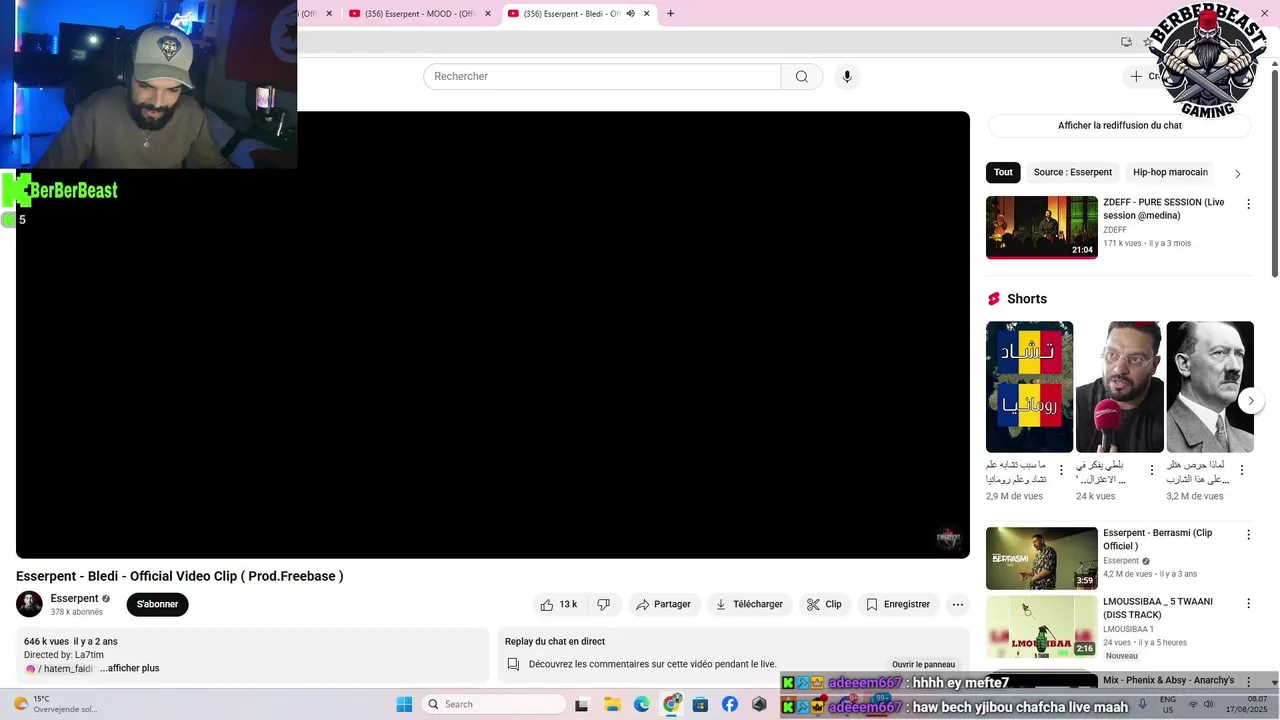Open the Task View taskbar icon

(582, 704)
